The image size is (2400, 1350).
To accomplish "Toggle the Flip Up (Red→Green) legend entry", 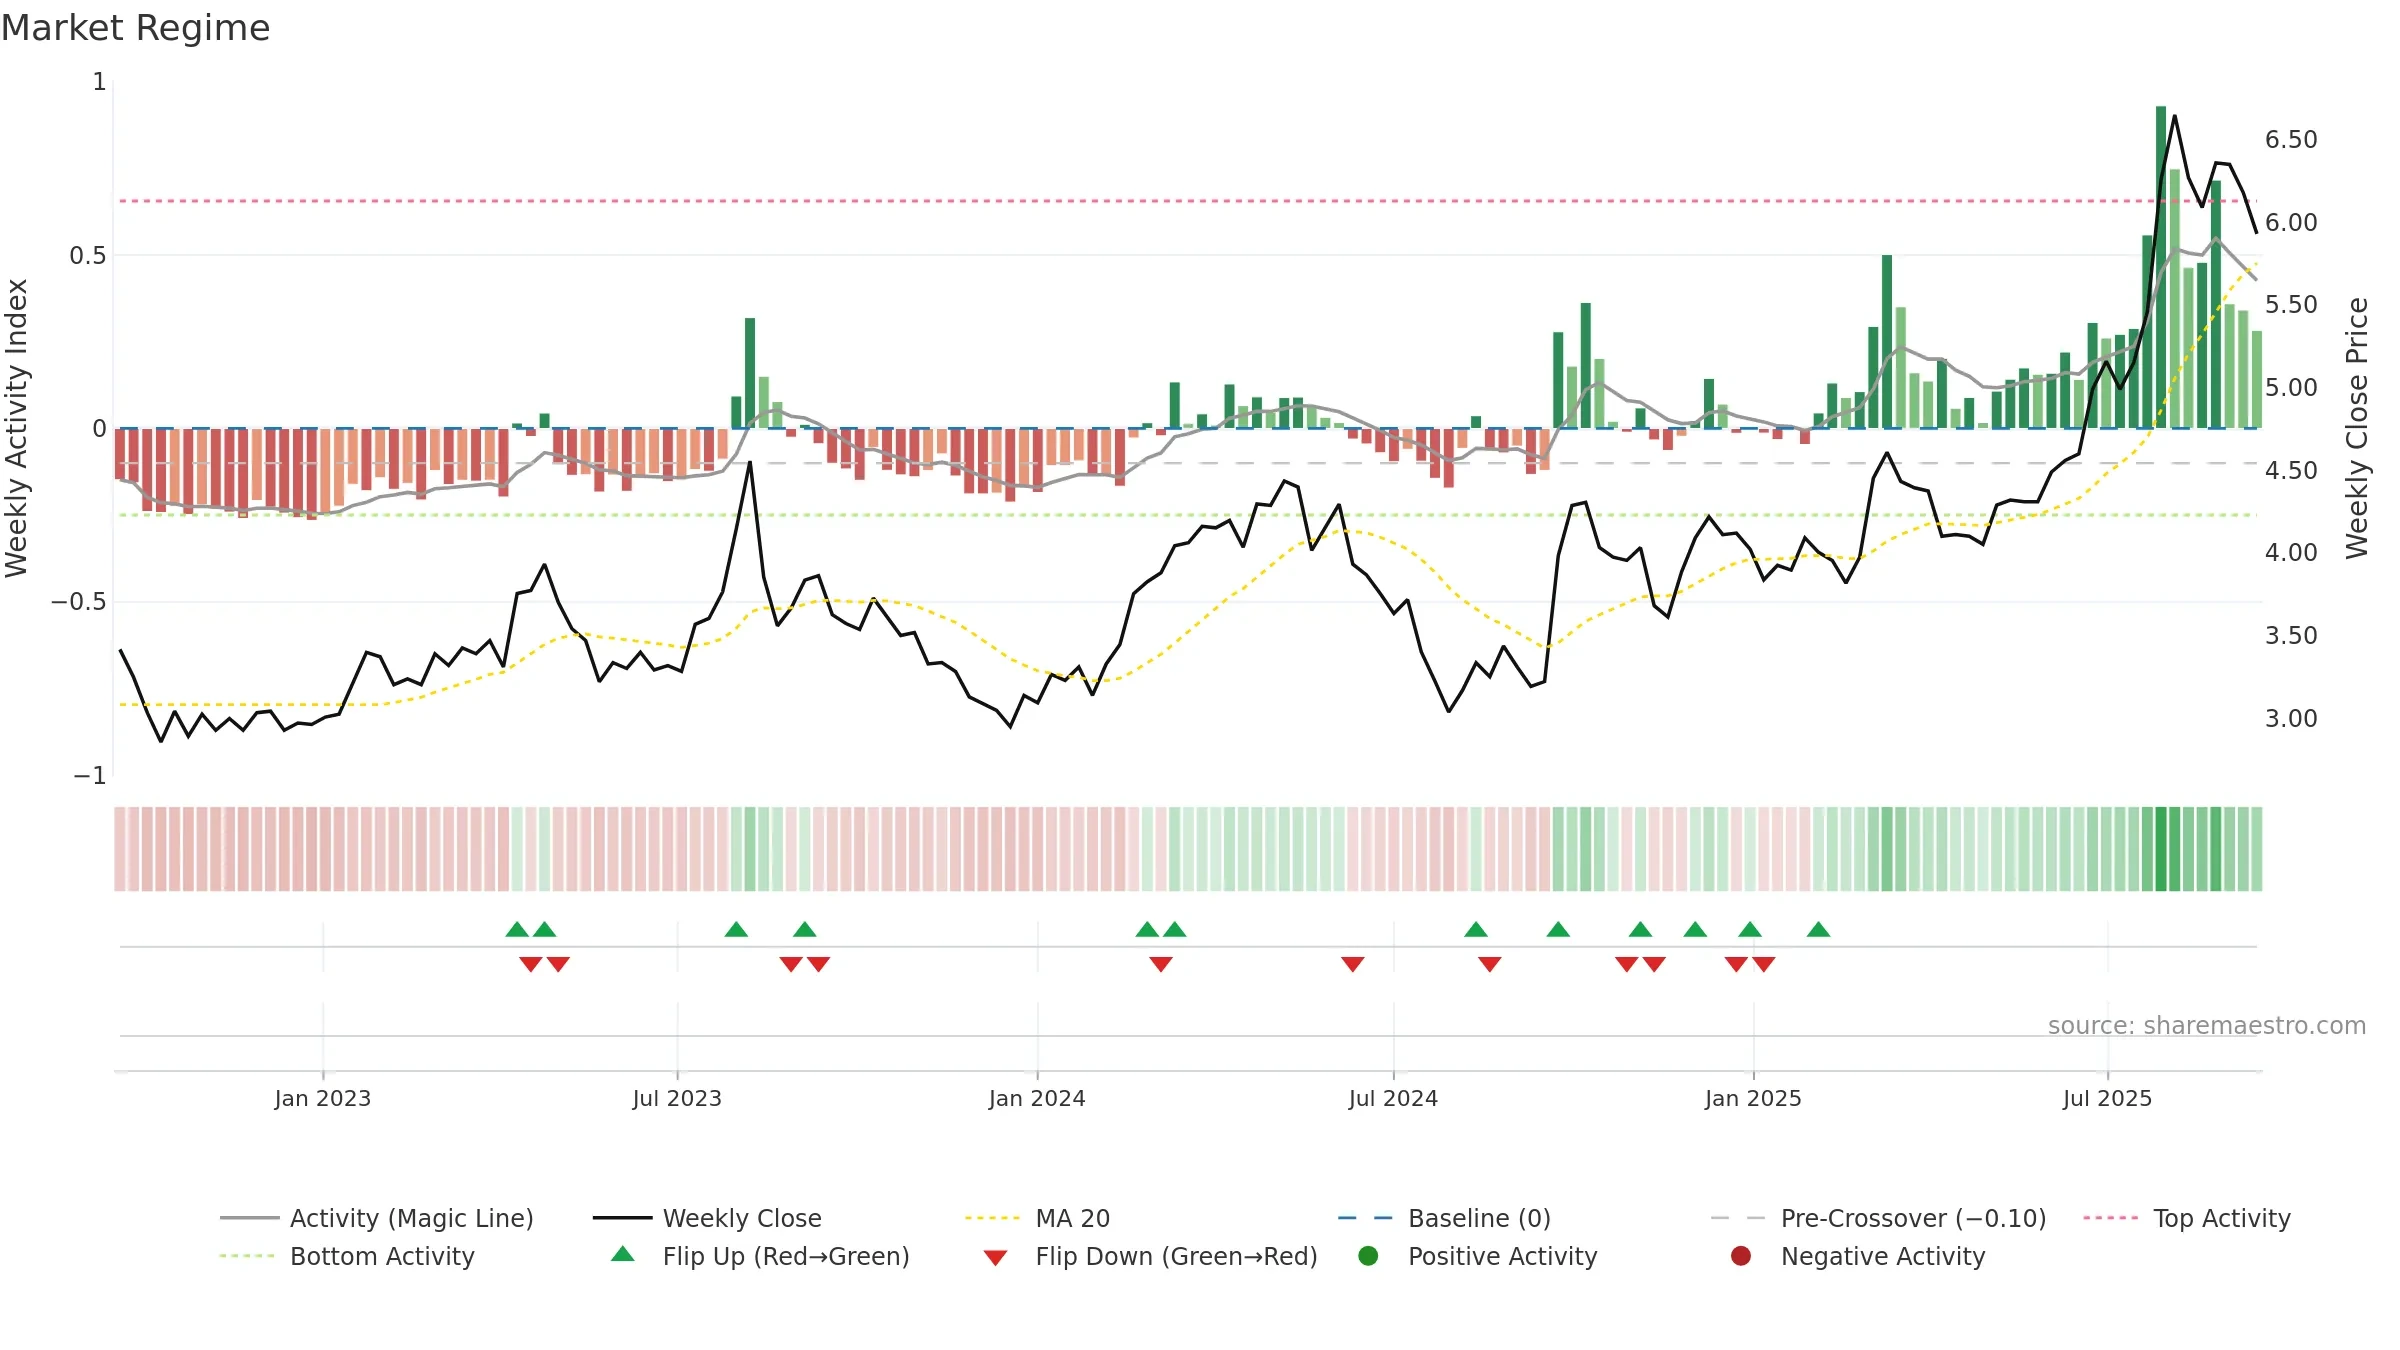I will tap(760, 1256).
